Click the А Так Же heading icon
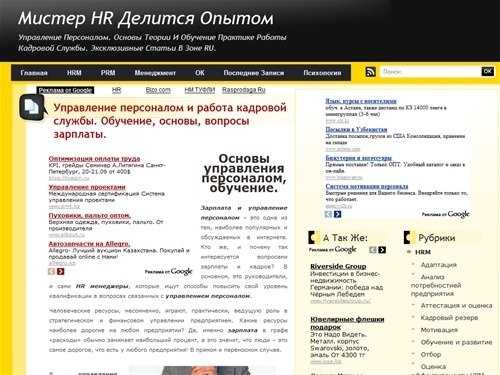 pyautogui.click(x=314, y=238)
